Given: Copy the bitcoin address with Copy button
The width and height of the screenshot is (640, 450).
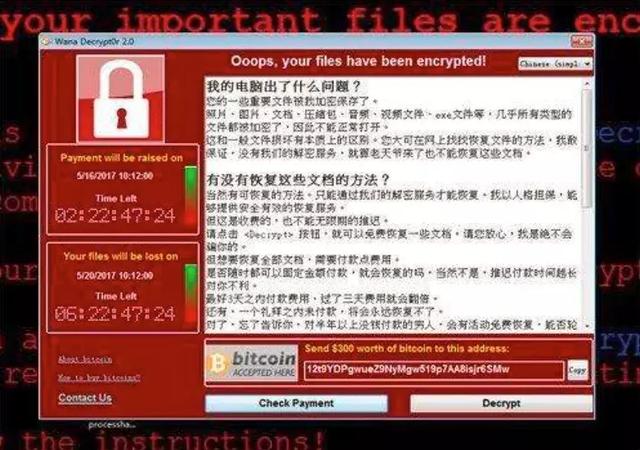Looking at the screenshot, I should (578, 370).
